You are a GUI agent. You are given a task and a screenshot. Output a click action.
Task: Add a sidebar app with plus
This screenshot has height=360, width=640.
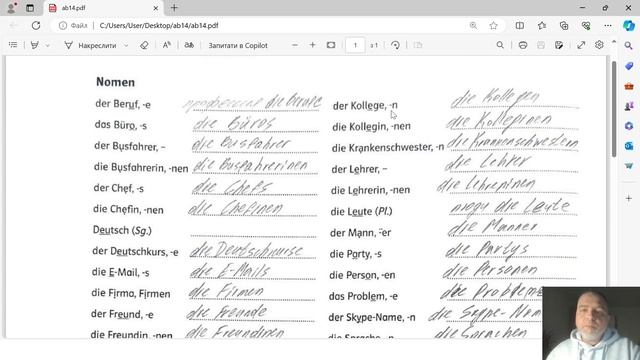(629, 198)
